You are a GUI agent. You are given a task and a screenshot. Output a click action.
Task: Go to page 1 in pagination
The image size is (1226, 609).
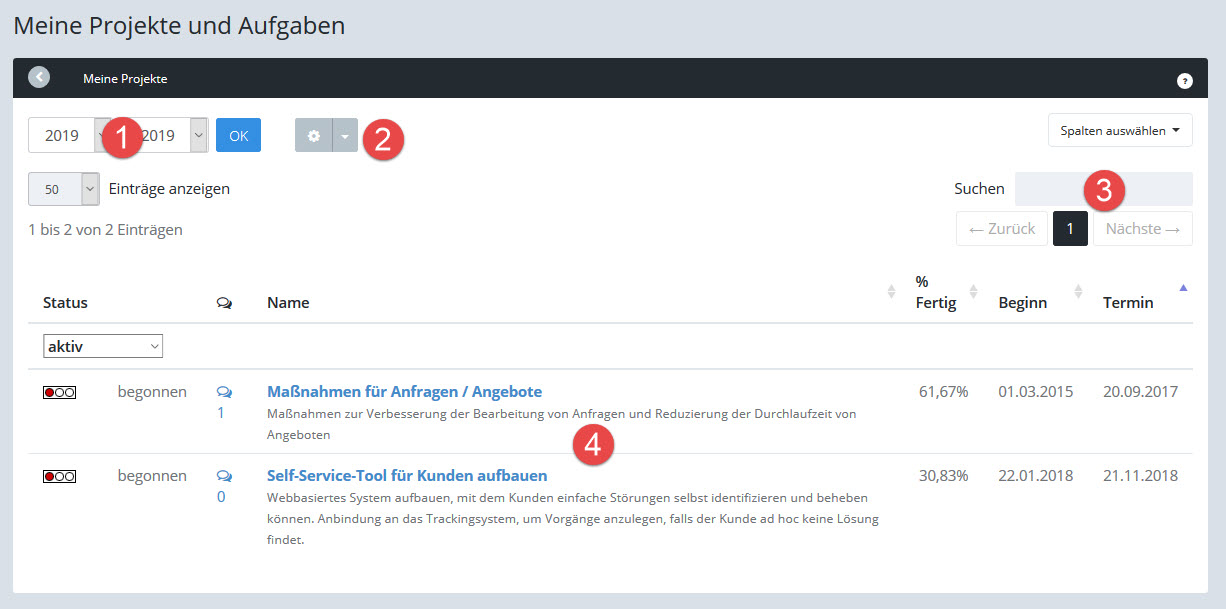click(1070, 229)
